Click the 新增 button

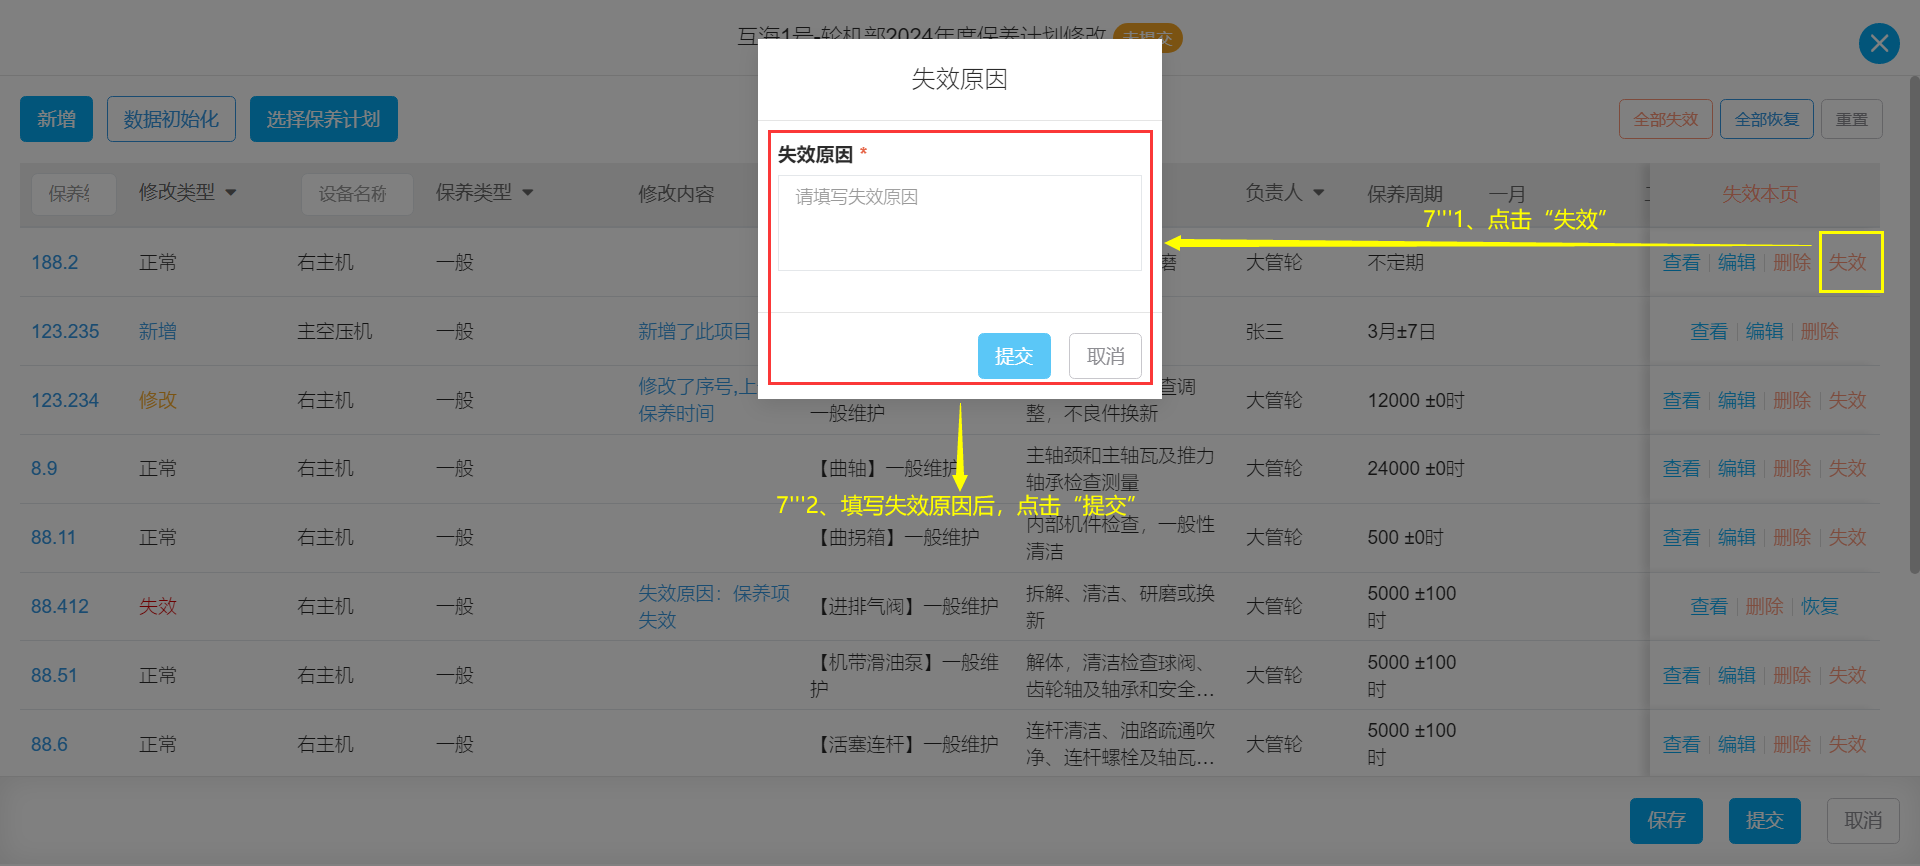pyautogui.click(x=56, y=119)
